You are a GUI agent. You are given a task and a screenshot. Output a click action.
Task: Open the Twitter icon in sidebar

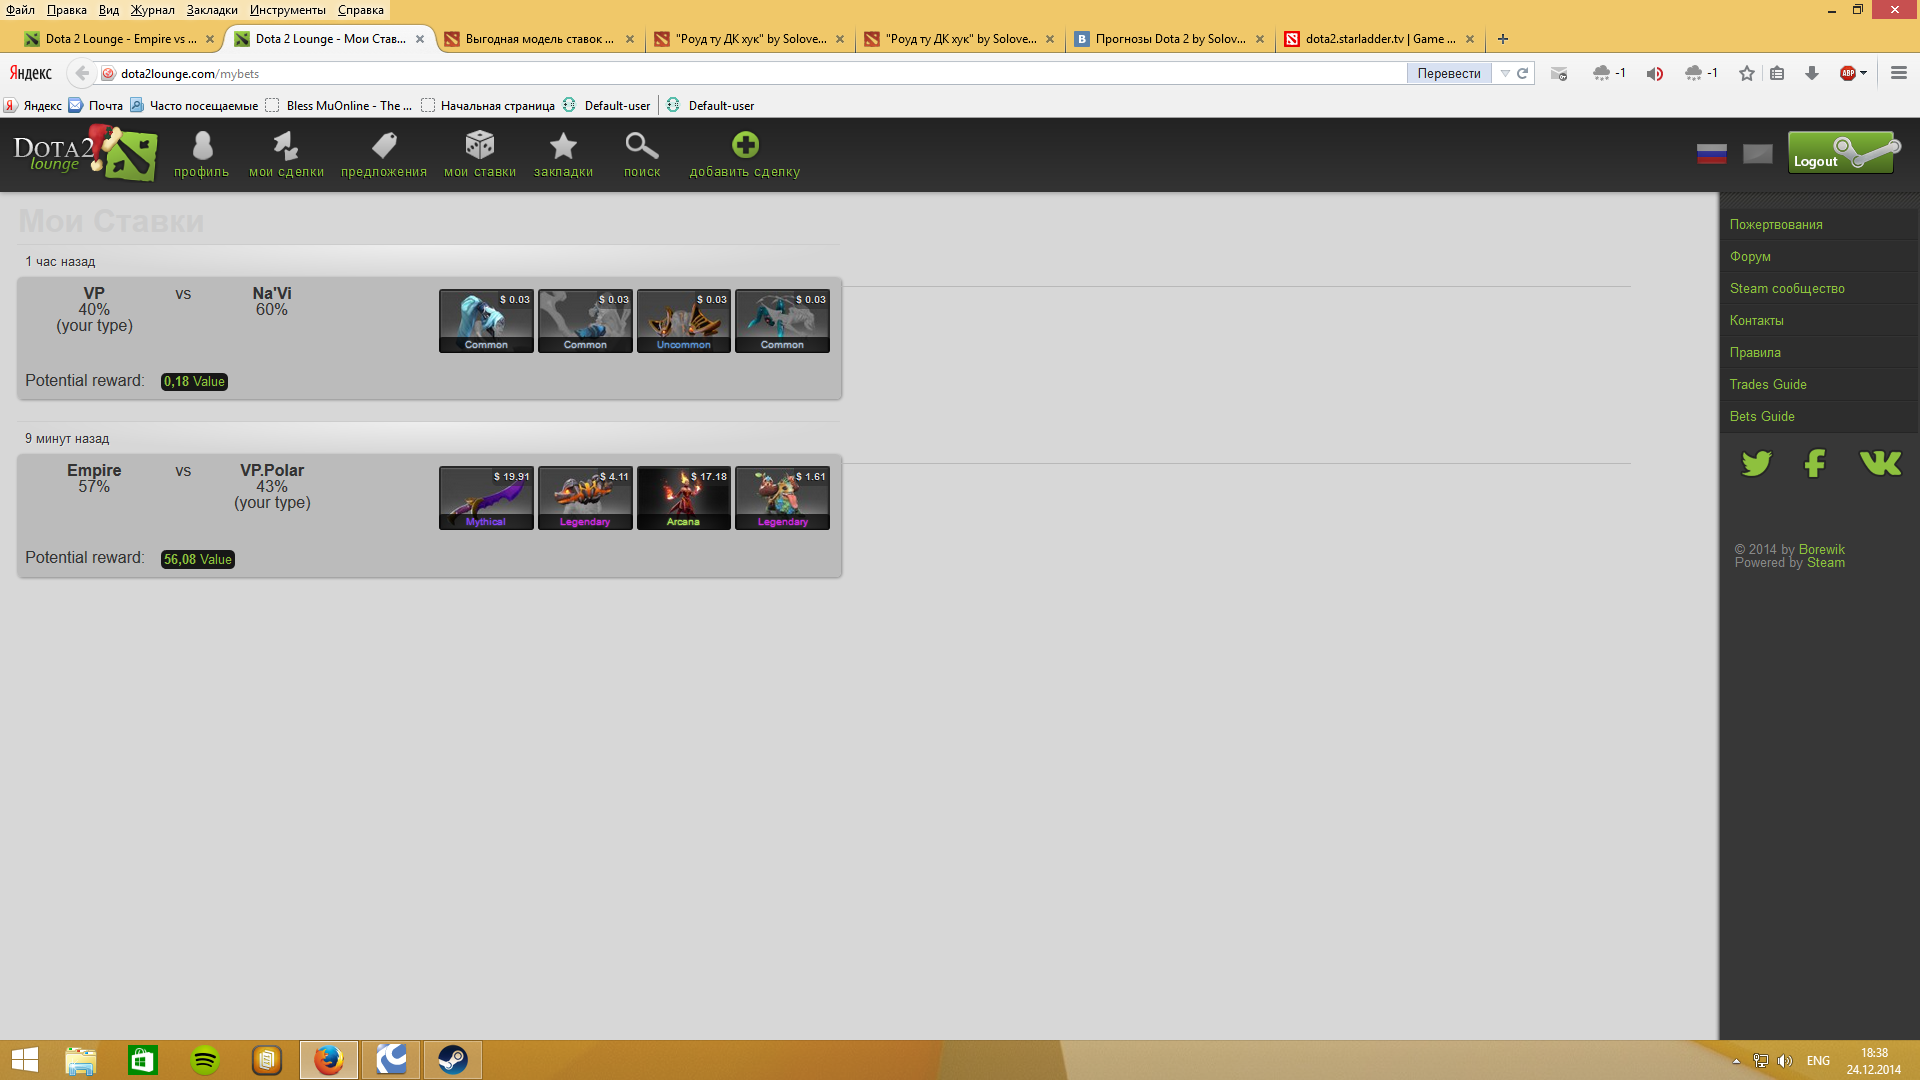1756,463
